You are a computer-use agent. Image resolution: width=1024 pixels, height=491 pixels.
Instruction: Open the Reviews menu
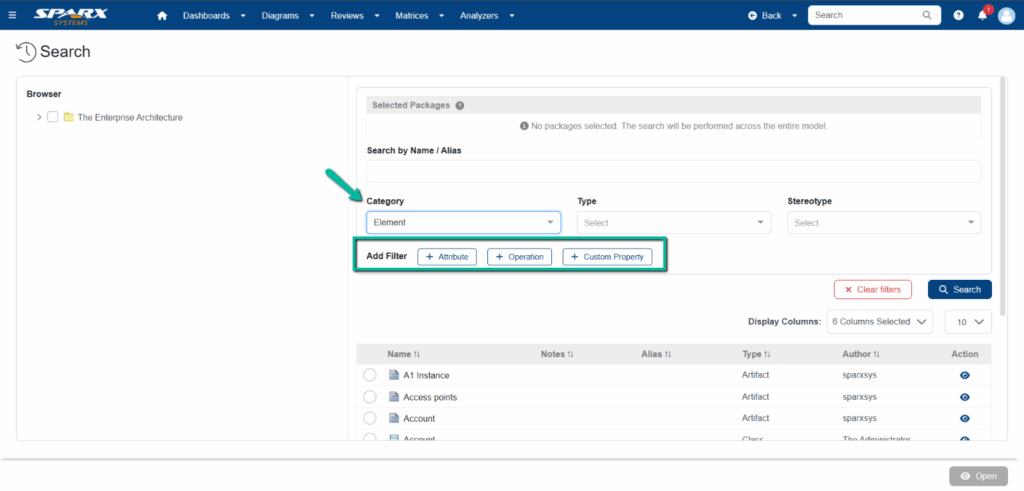355,16
